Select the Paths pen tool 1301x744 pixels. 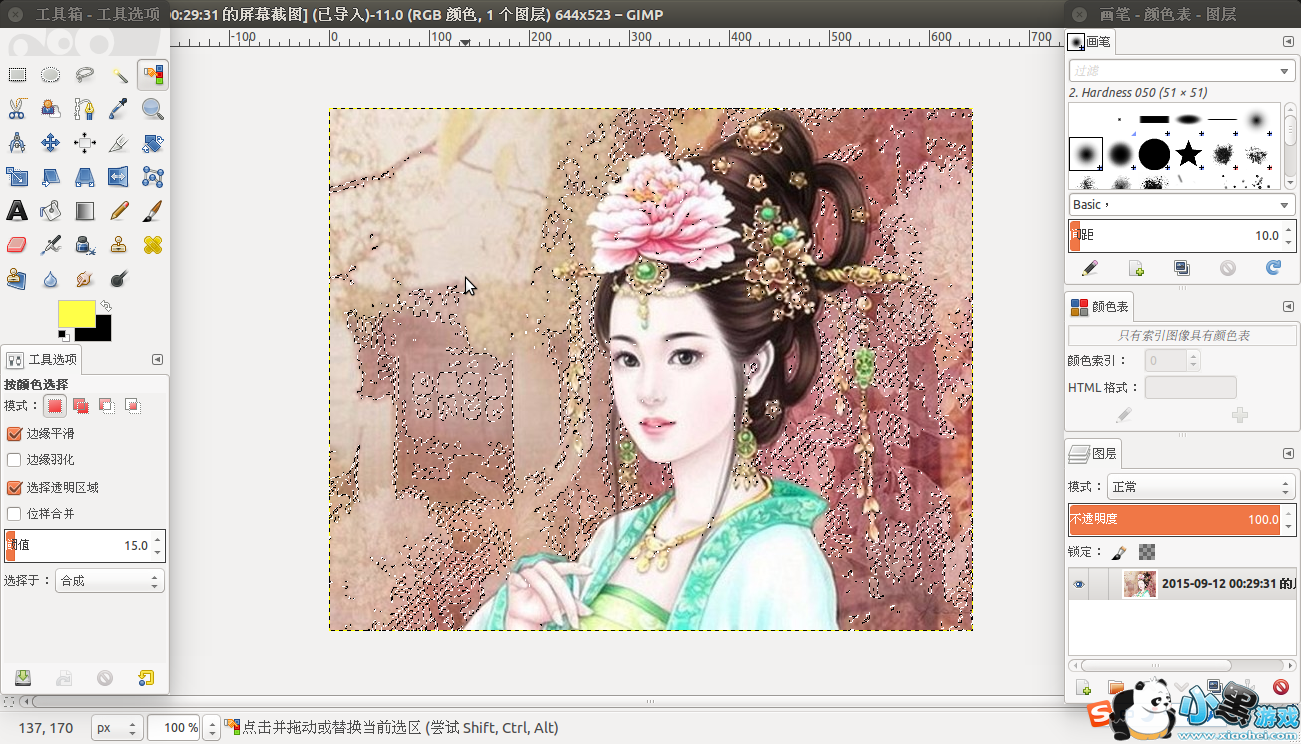click(x=85, y=109)
